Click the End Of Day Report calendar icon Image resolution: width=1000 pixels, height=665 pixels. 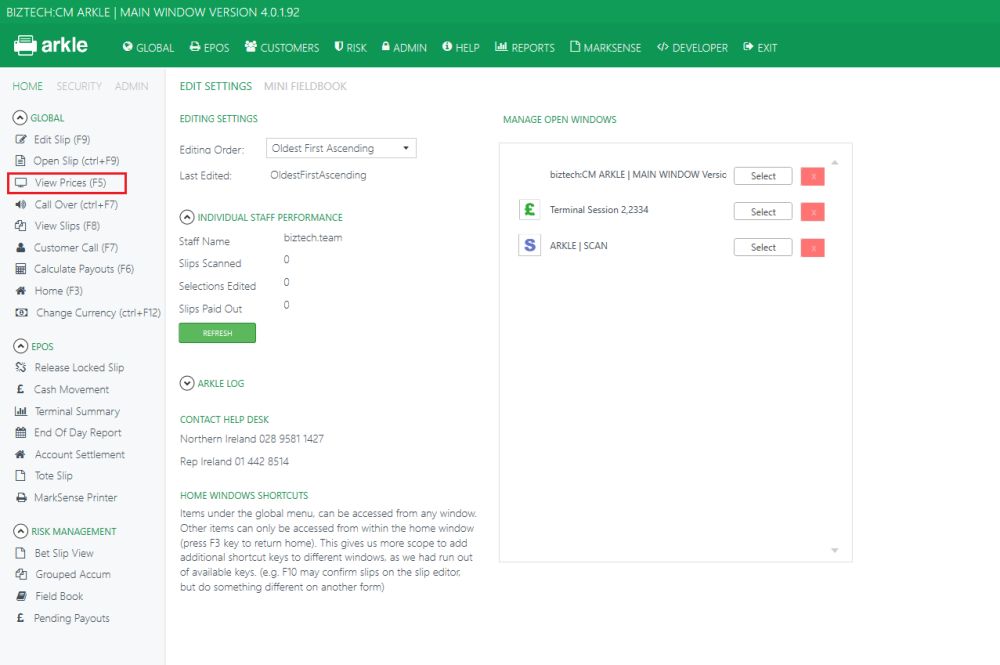click(19, 432)
